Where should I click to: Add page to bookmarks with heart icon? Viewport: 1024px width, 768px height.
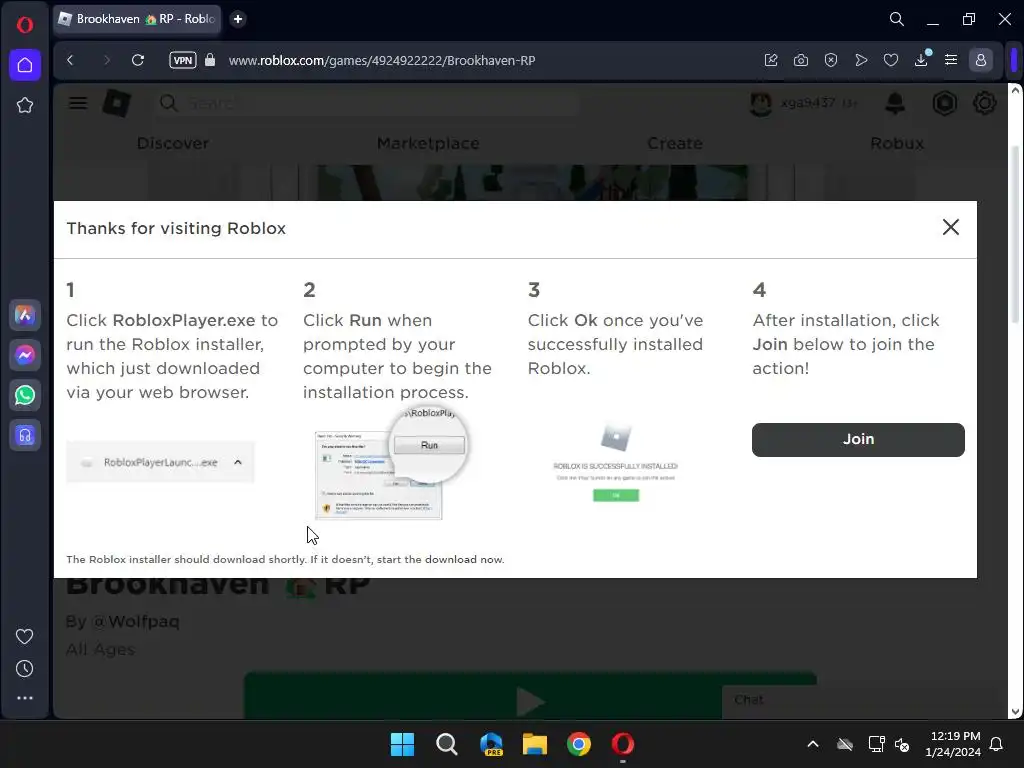[891, 60]
